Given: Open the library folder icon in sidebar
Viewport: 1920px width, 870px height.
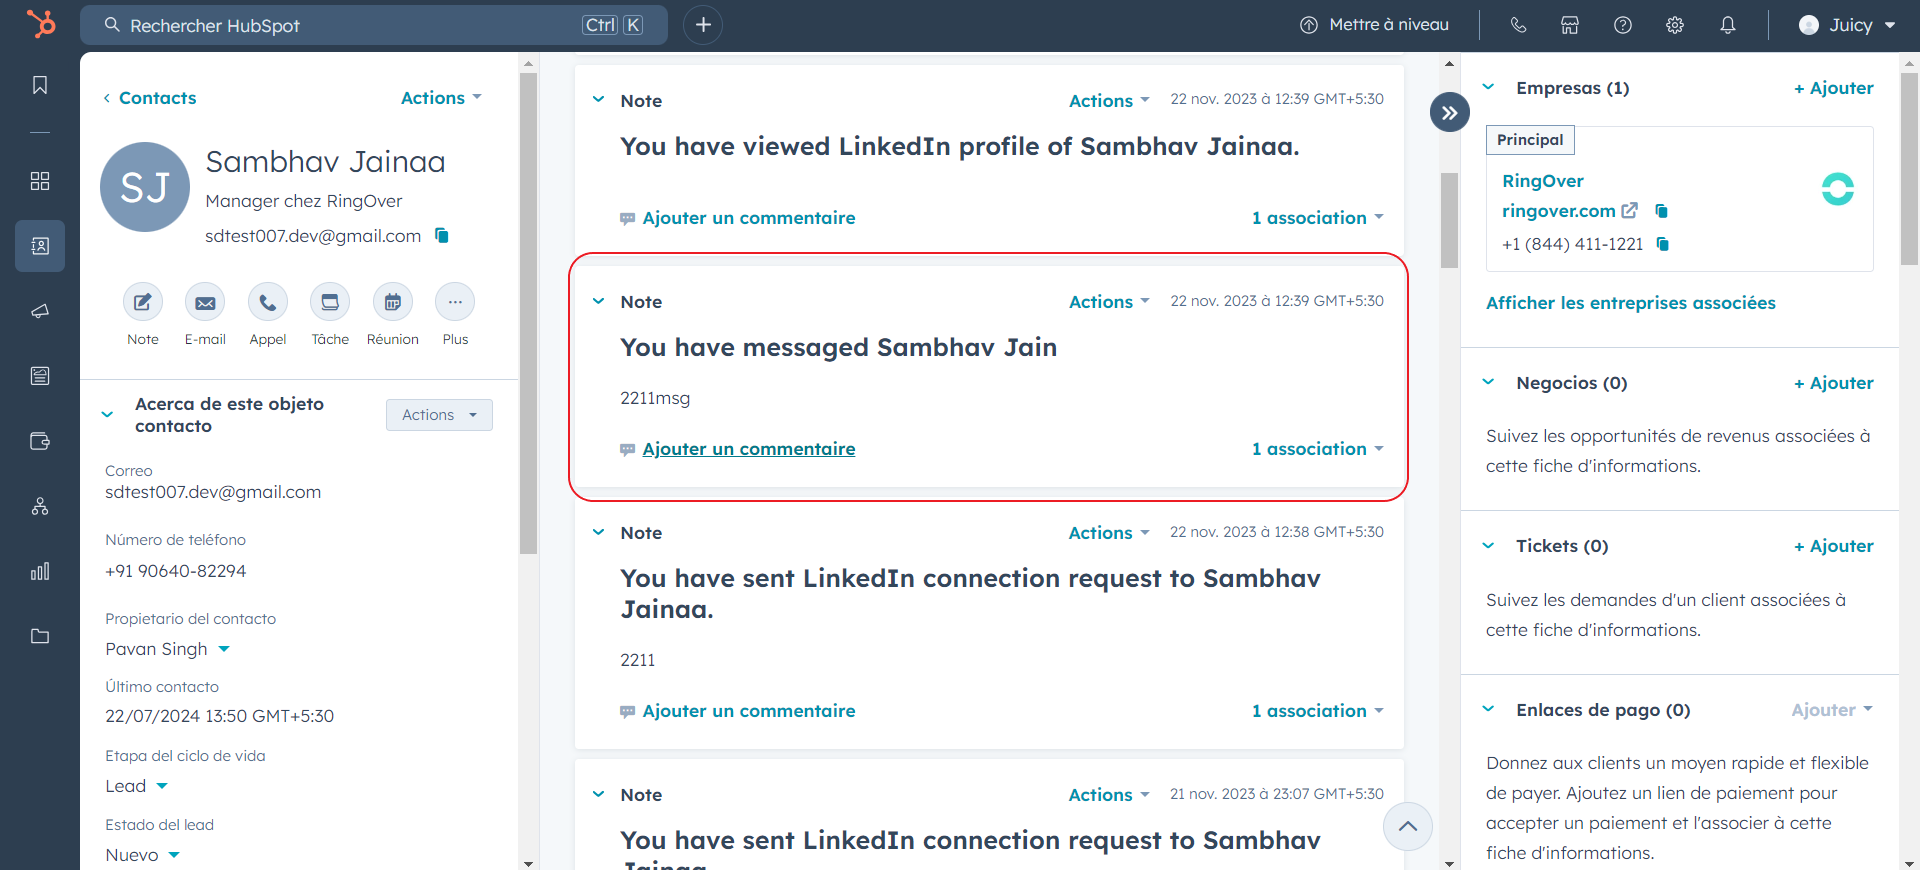Looking at the screenshot, I should coord(40,636).
